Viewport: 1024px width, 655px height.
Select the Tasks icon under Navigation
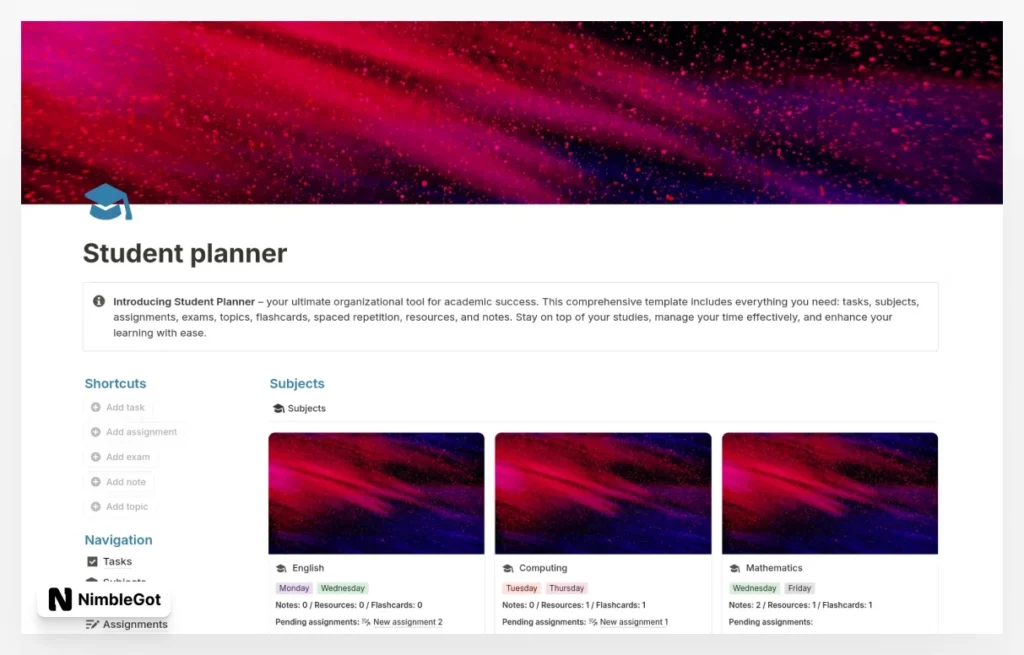pos(91,561)
